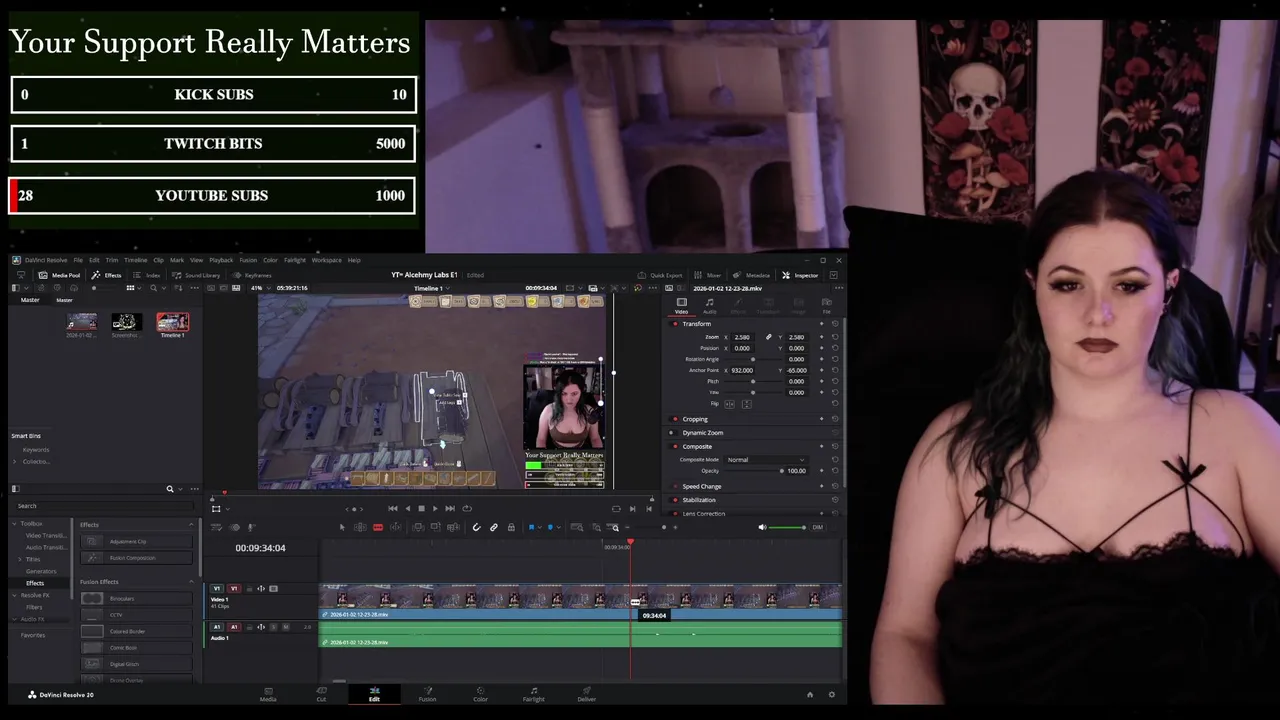Switch to the Color page tab

(480, 693)
